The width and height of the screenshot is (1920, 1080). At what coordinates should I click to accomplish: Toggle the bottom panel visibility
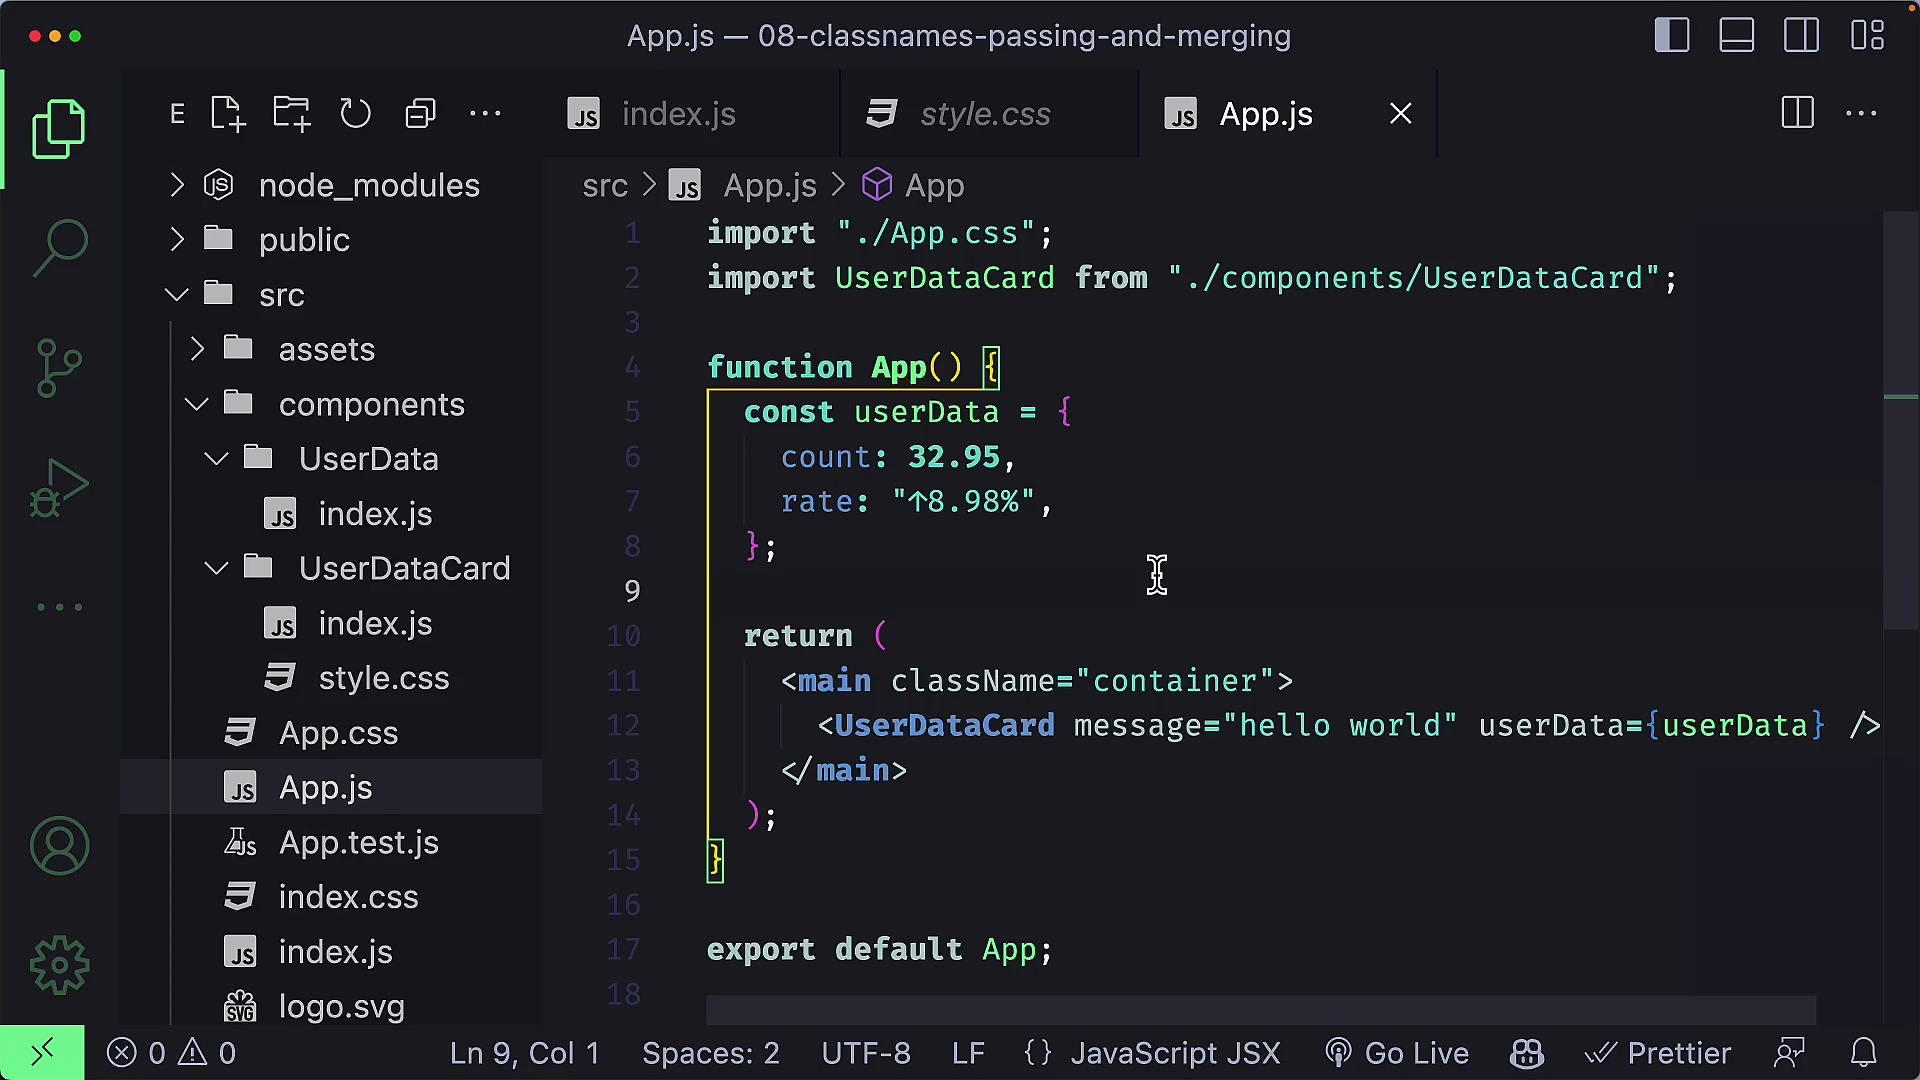pos(1737,35)
